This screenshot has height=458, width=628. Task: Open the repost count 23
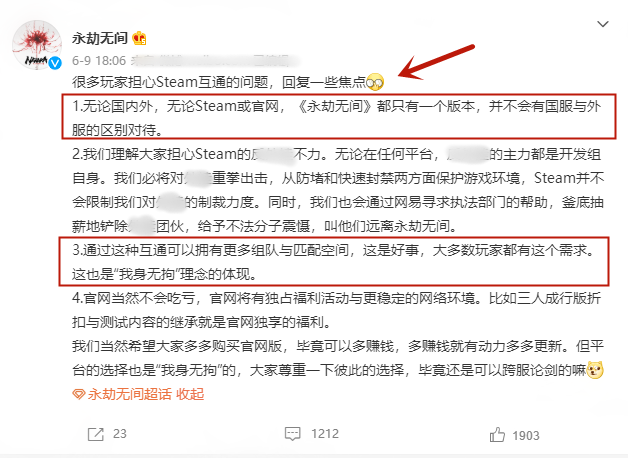[119, 434]
